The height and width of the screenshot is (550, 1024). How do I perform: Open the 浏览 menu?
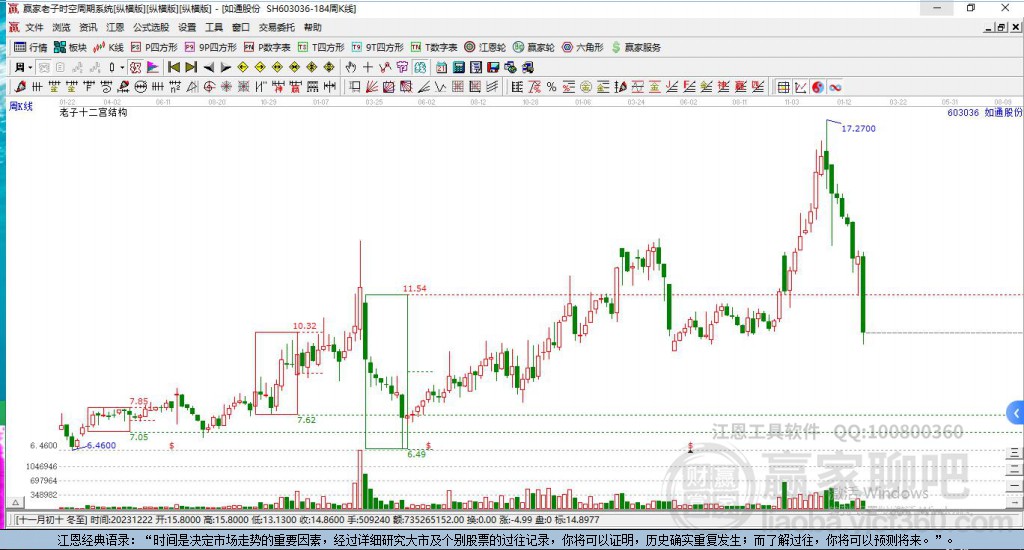pyautogui.click(x=61, y=27)
